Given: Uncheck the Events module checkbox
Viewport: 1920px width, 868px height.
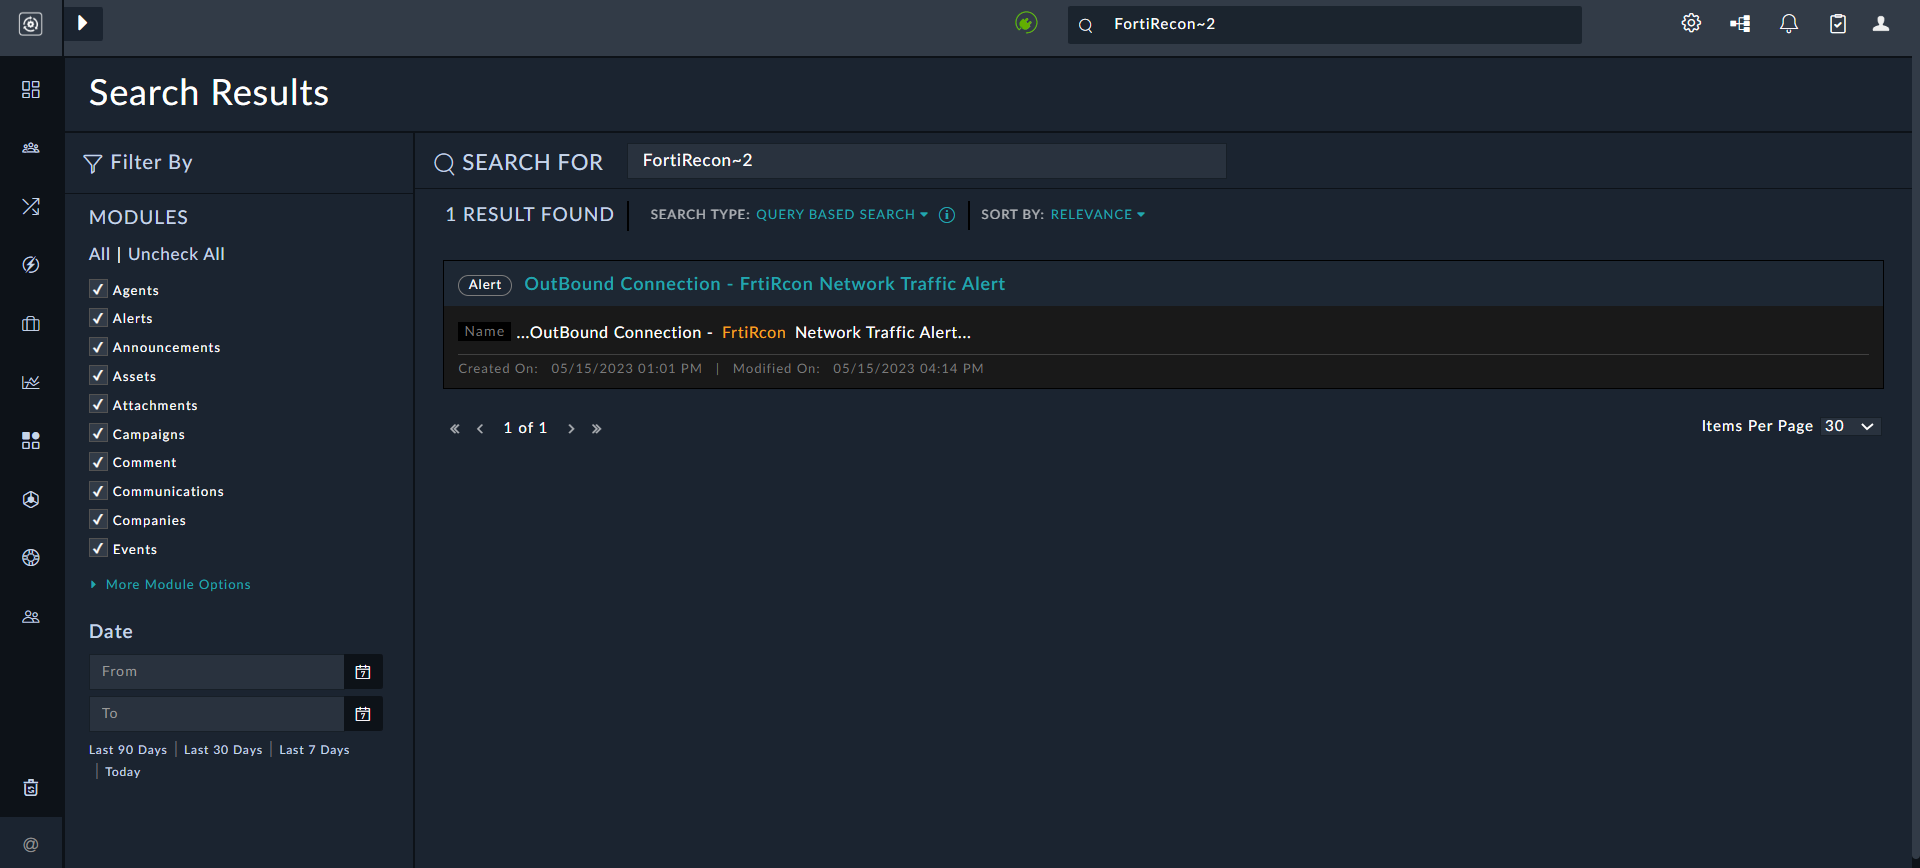Looking at the screenshot, I should pos(98,549).
